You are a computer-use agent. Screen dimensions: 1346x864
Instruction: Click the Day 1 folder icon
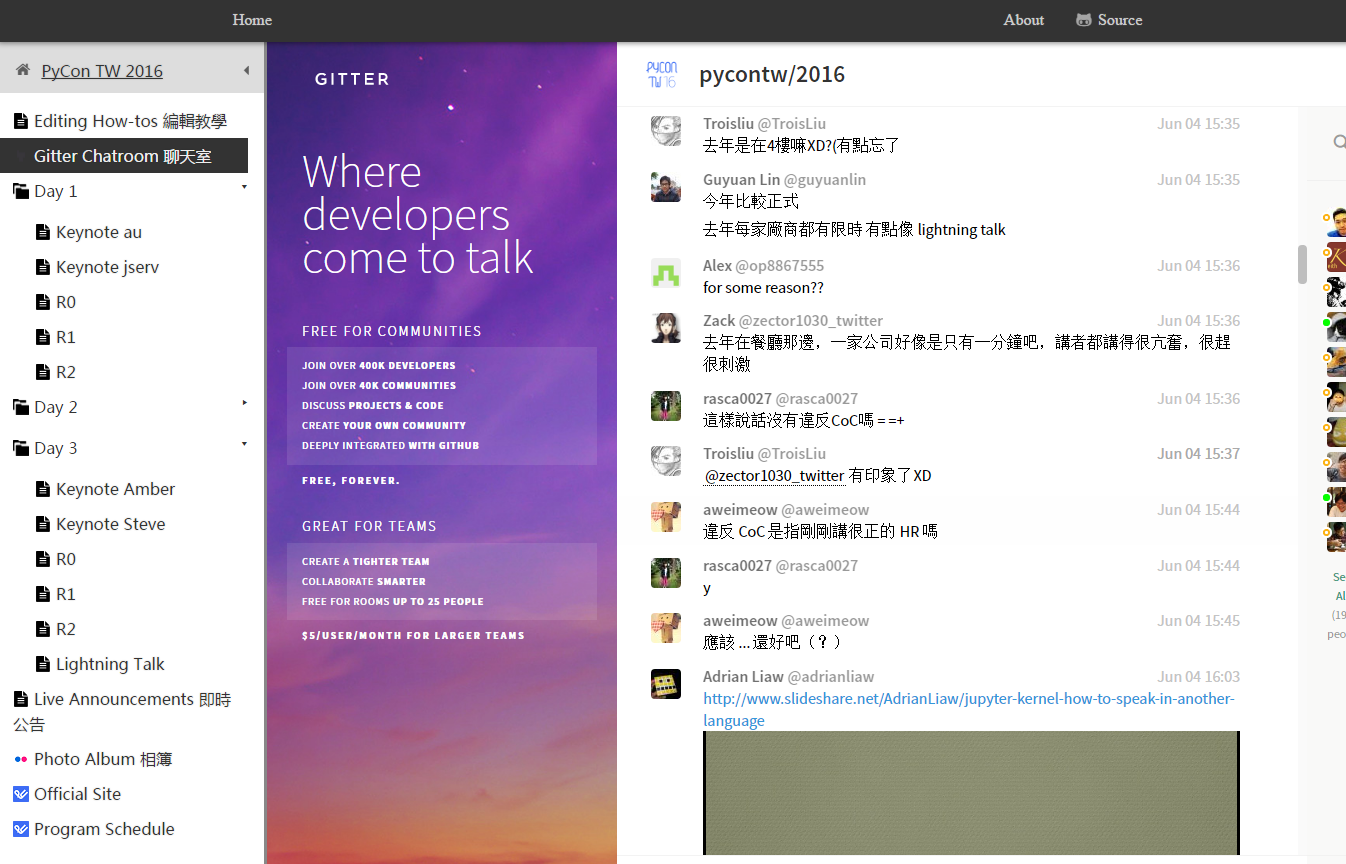[20, 191]
